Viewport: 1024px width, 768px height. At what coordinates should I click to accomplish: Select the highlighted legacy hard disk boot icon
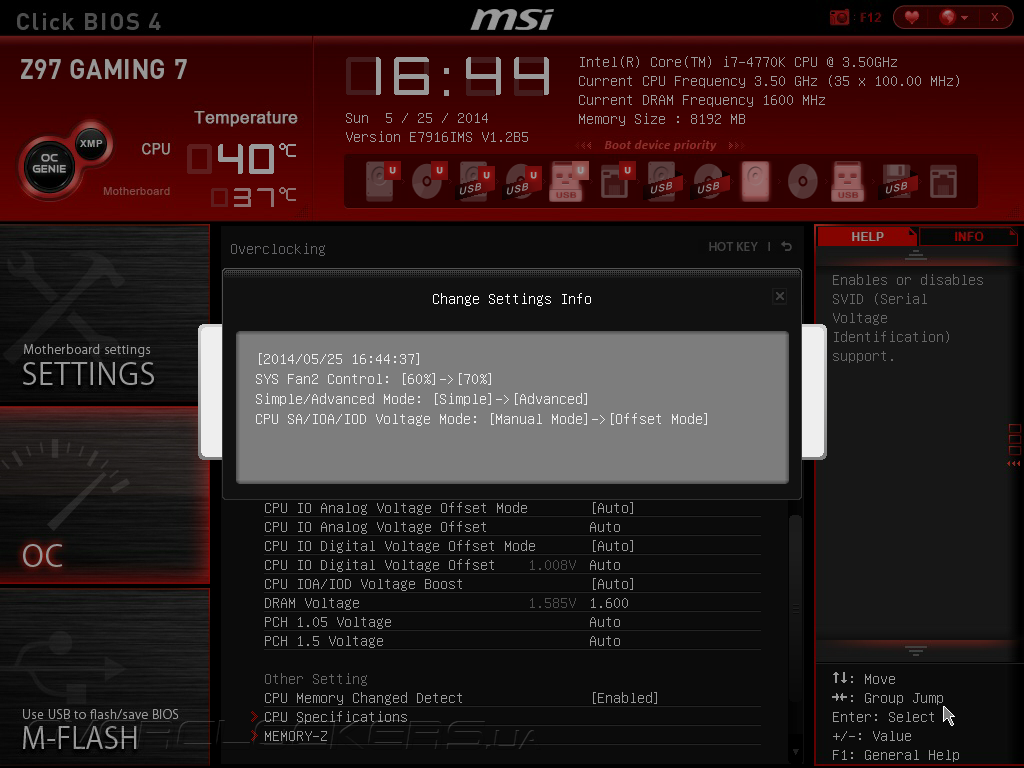[756, 181]
